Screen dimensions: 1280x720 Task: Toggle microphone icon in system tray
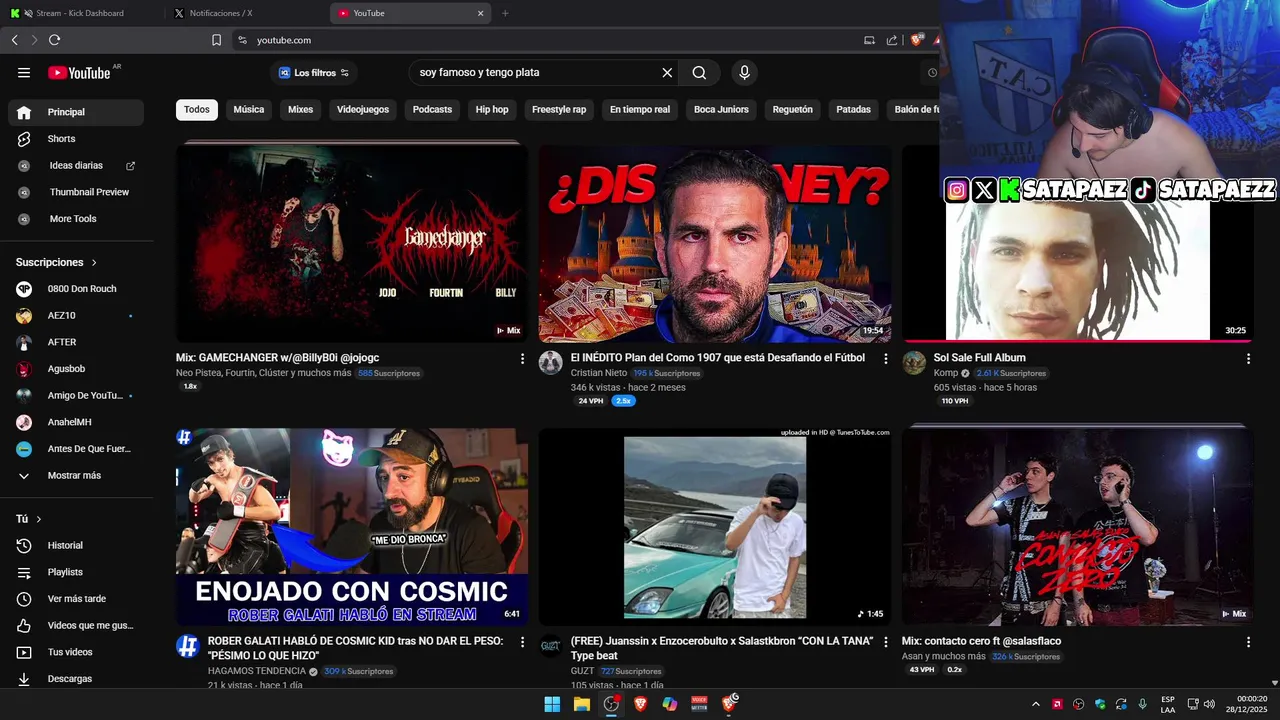[x=1142, y=704]
